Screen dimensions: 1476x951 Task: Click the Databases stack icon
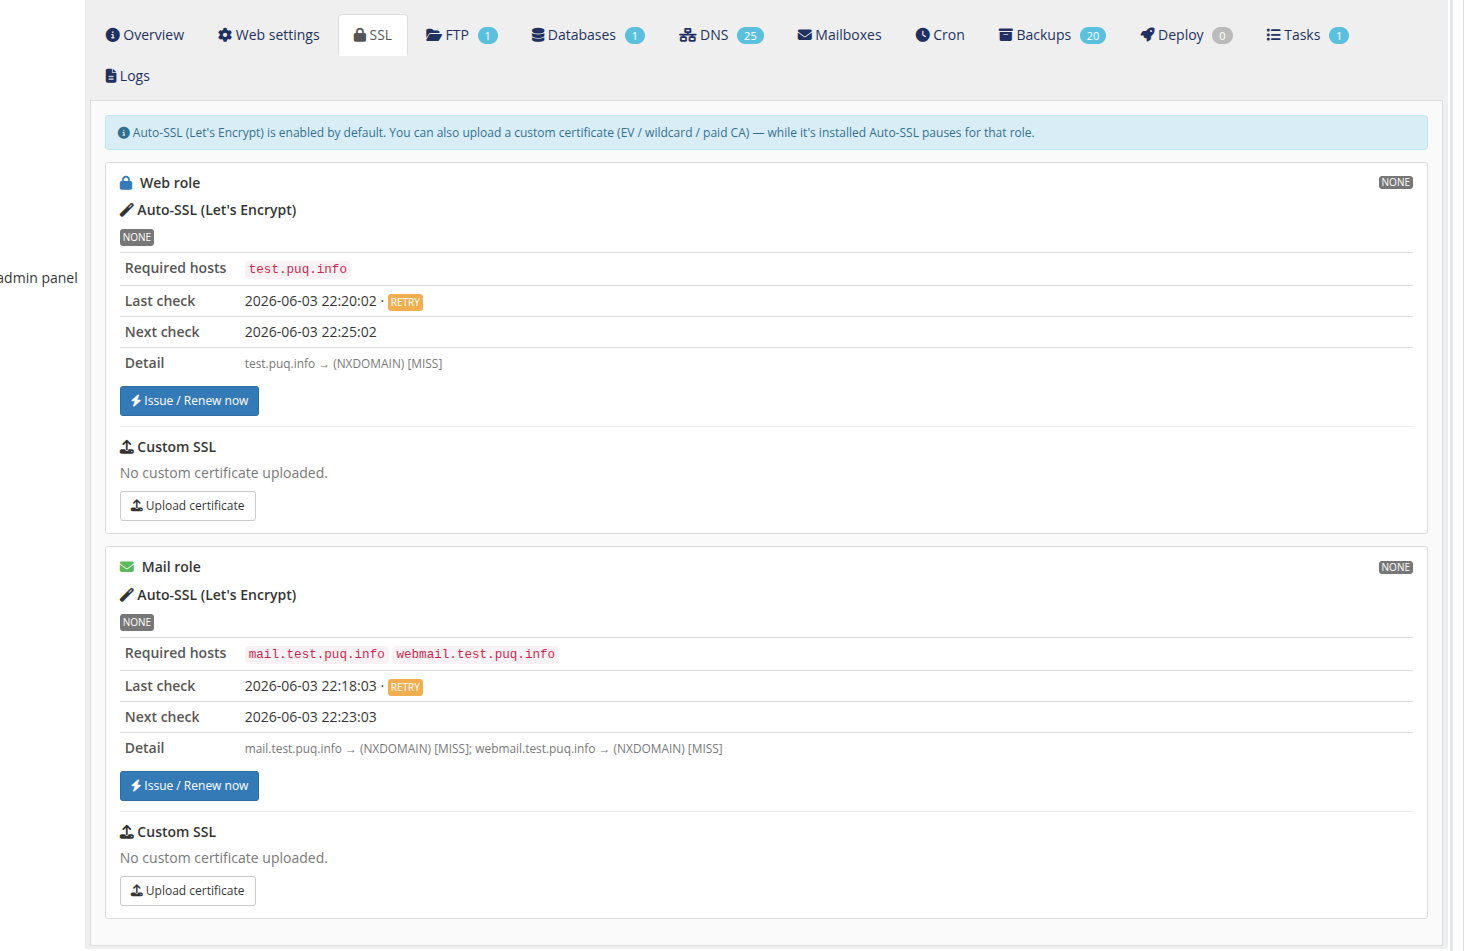point(538,35)
